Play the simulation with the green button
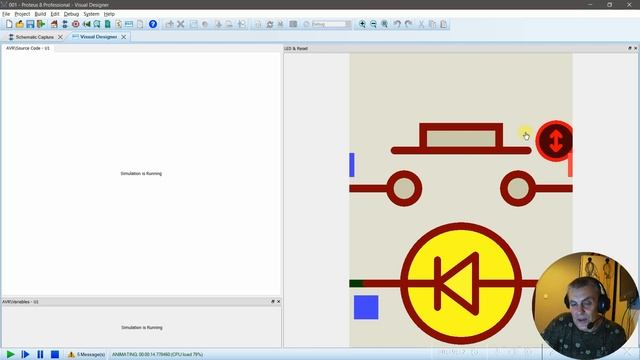 pyautogui.click(x=11, y=354)
